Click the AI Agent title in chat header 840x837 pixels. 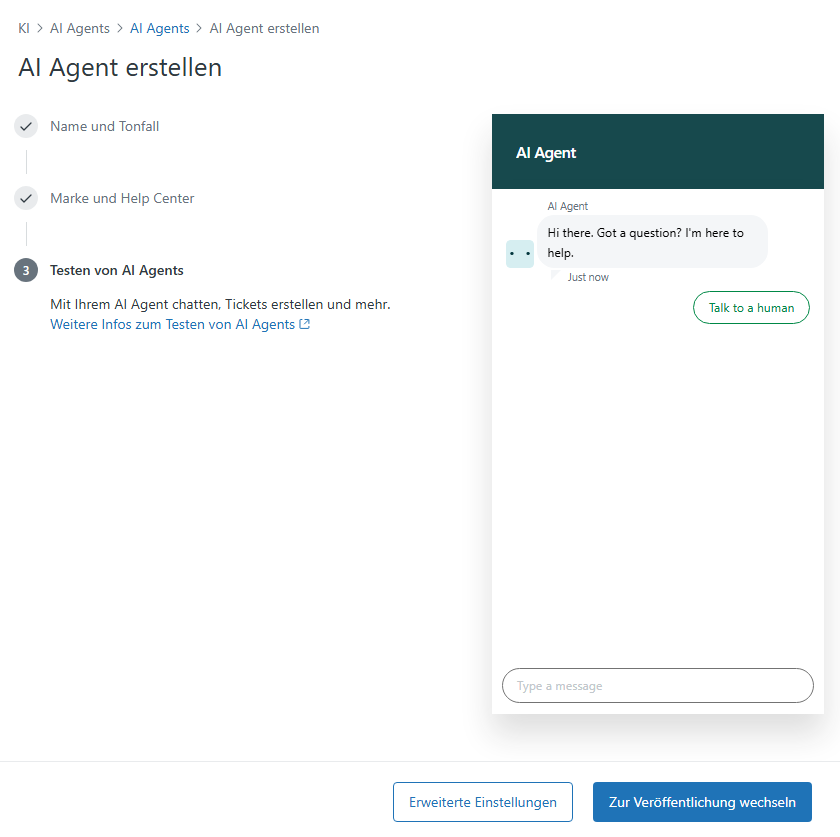click(x=546, y=153)
